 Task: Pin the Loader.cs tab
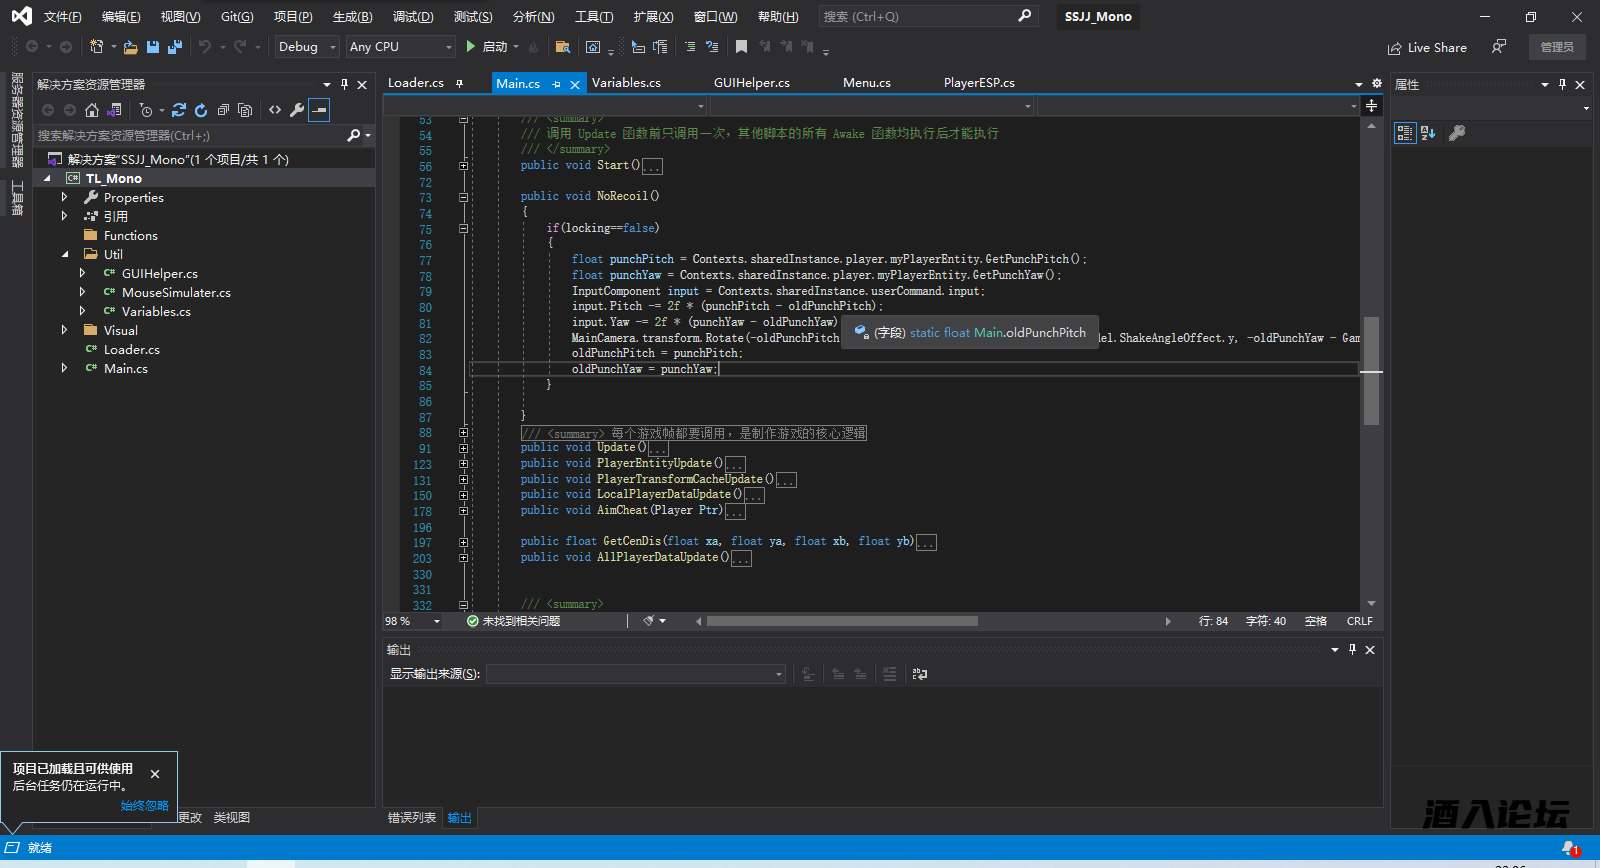(x=459, y=83)
